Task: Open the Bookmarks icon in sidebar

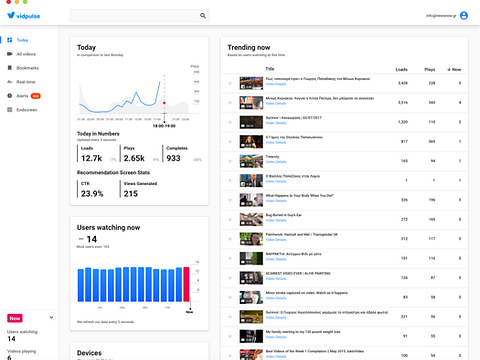Action: (x=10, y=68)
